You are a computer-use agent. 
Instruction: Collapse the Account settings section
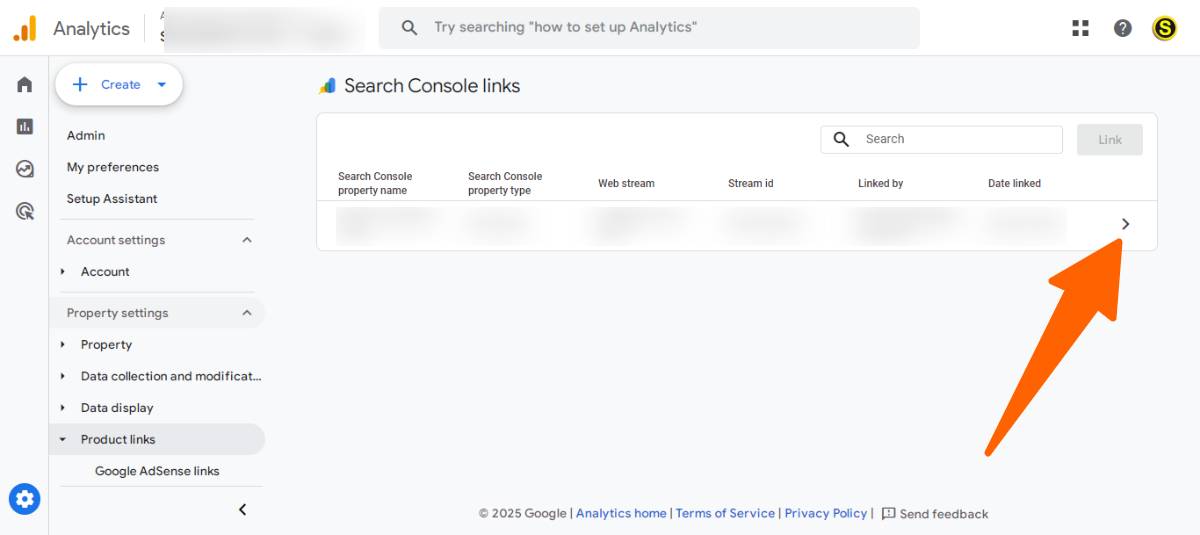(x=247, y=240)
